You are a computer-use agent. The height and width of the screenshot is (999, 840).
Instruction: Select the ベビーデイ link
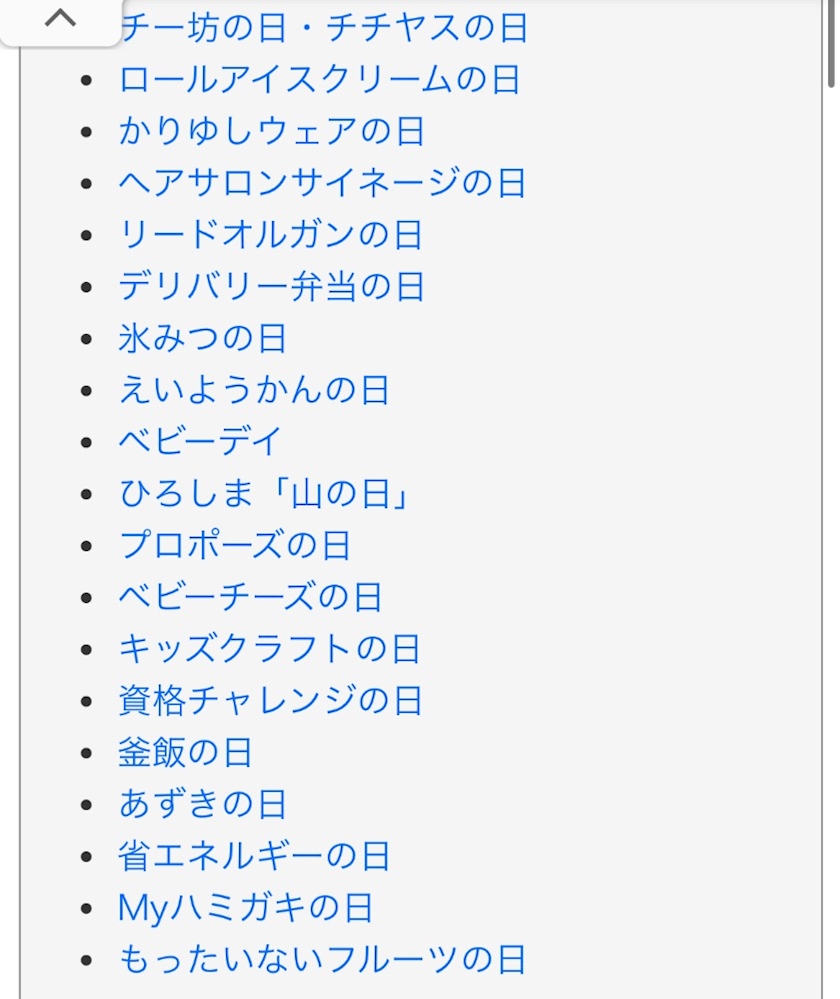[201, 441]
